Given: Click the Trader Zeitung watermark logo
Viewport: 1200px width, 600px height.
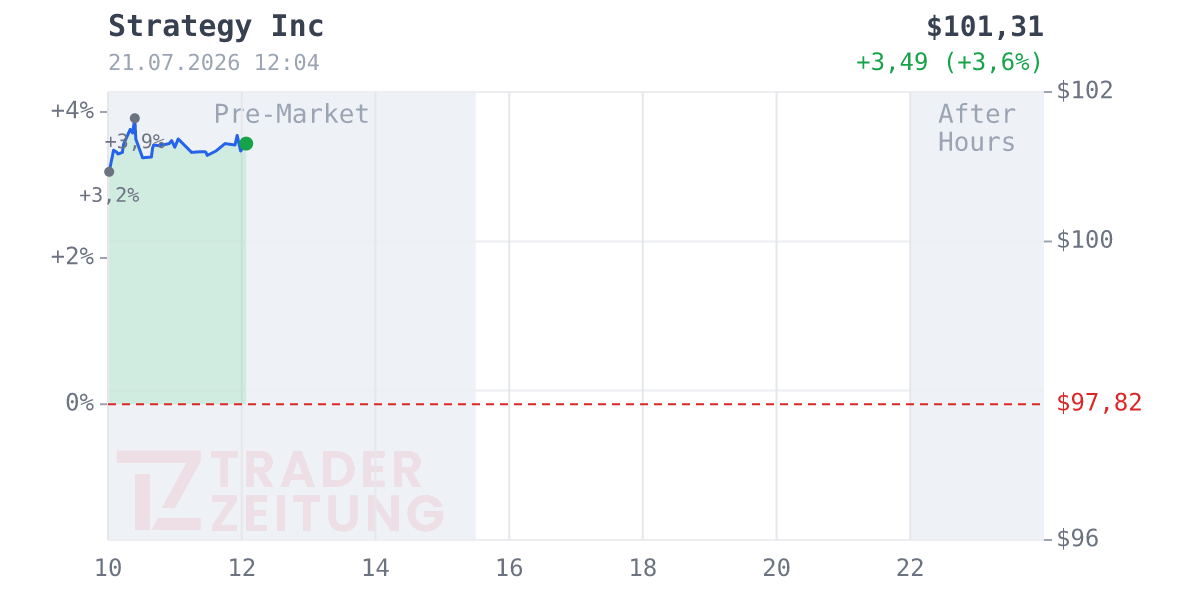Looking at the screenshot, I should click(280, 491).
